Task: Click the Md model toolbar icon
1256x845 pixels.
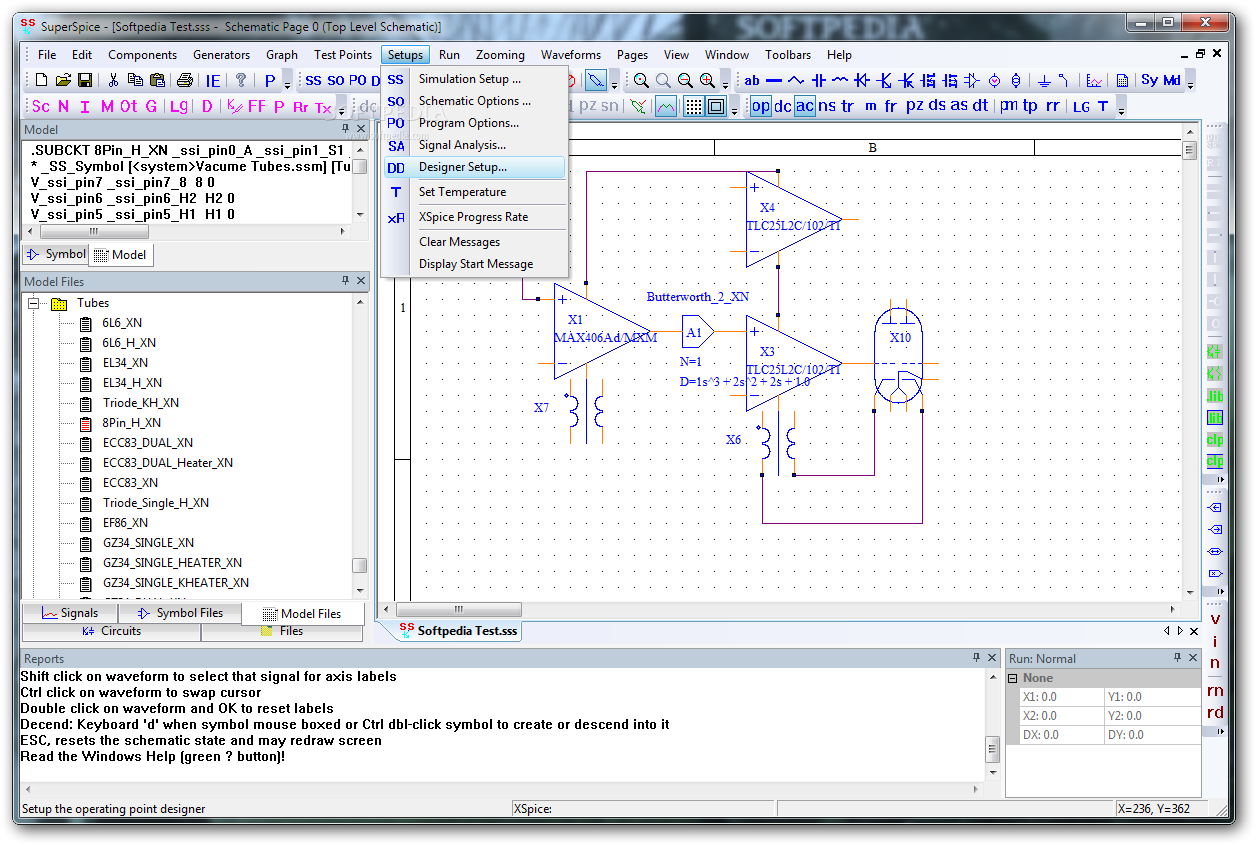Action: [1171, 80]
